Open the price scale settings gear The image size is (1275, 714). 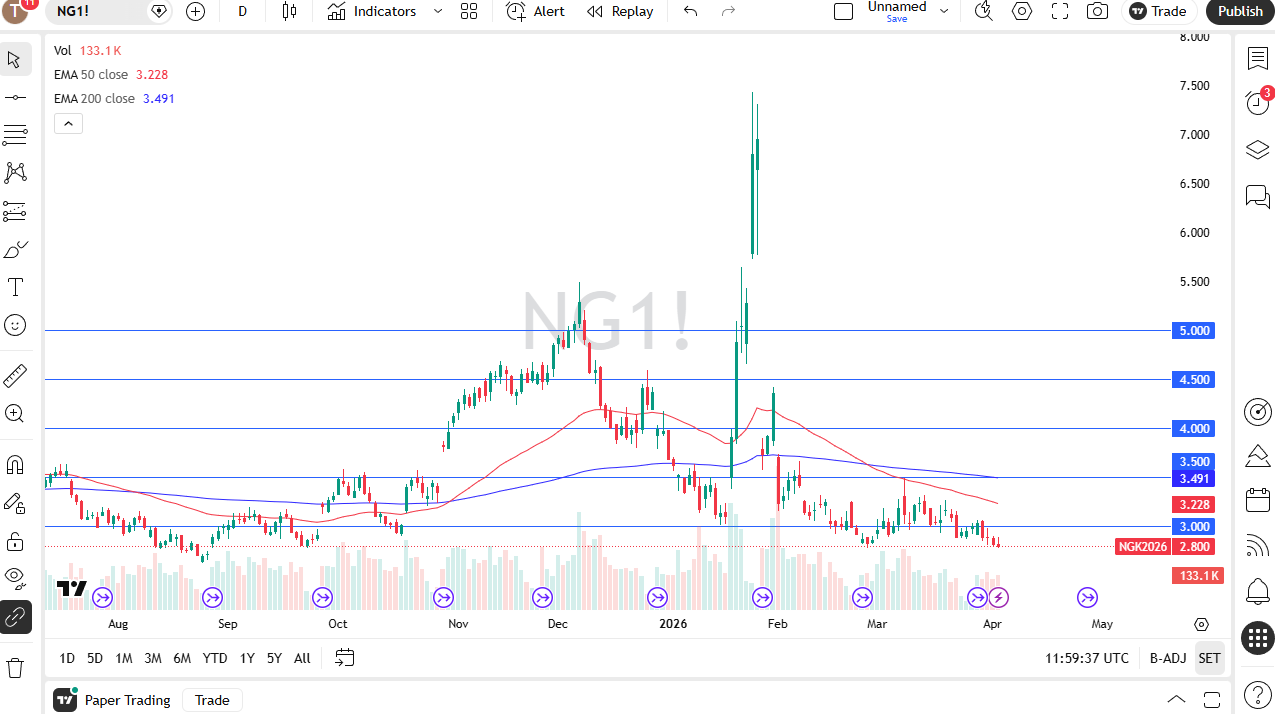tap(1202, 624)
